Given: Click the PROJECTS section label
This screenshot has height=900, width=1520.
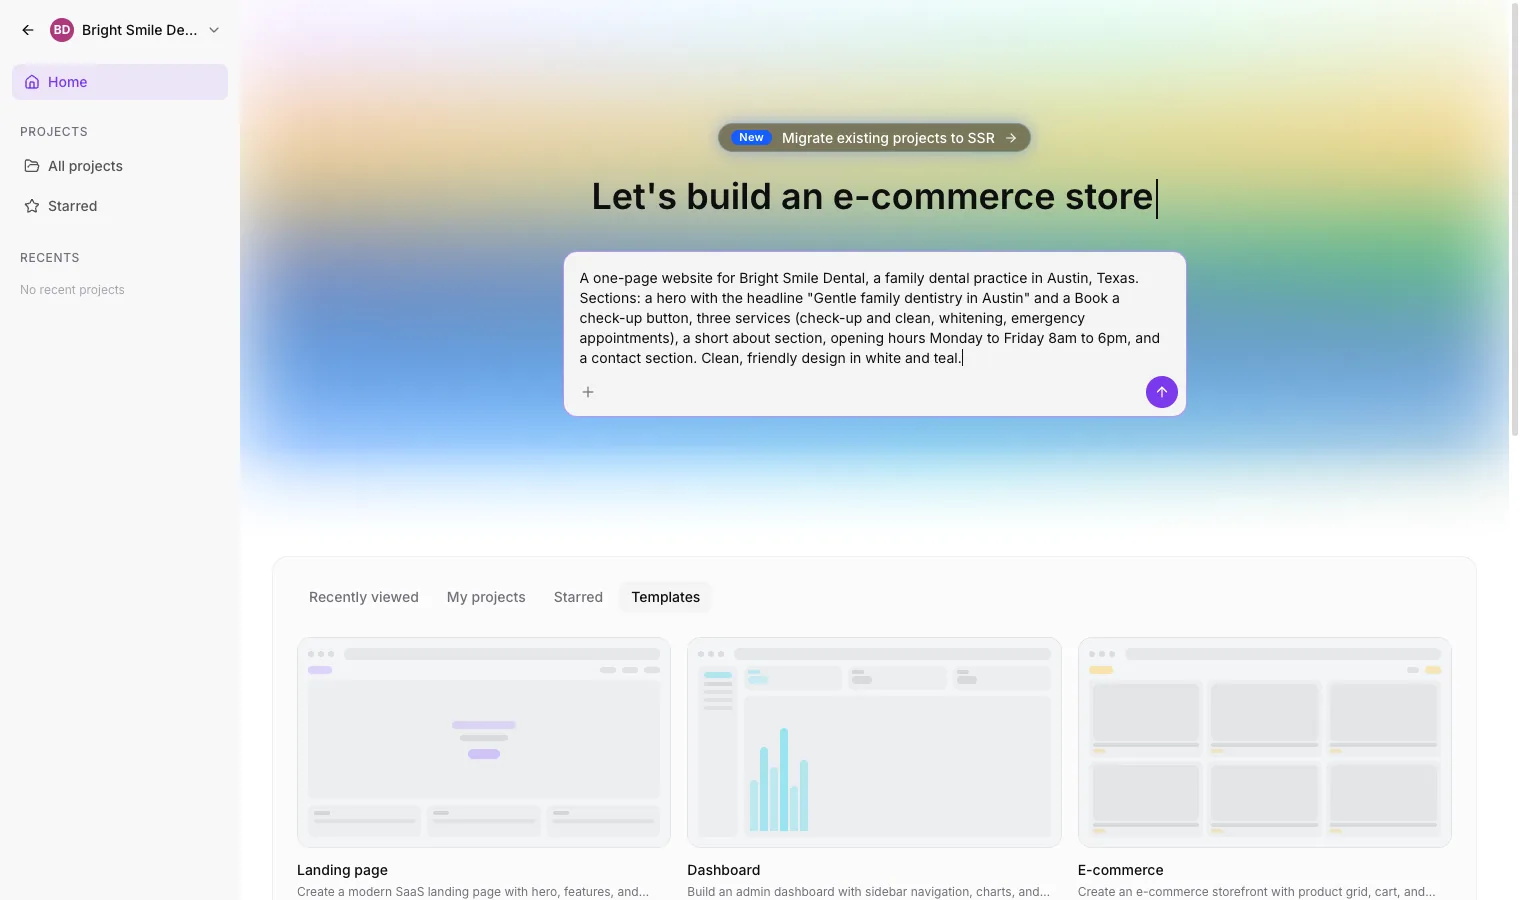Looking at the screenshot, I should pyautogui.click(x=54, y=132).
